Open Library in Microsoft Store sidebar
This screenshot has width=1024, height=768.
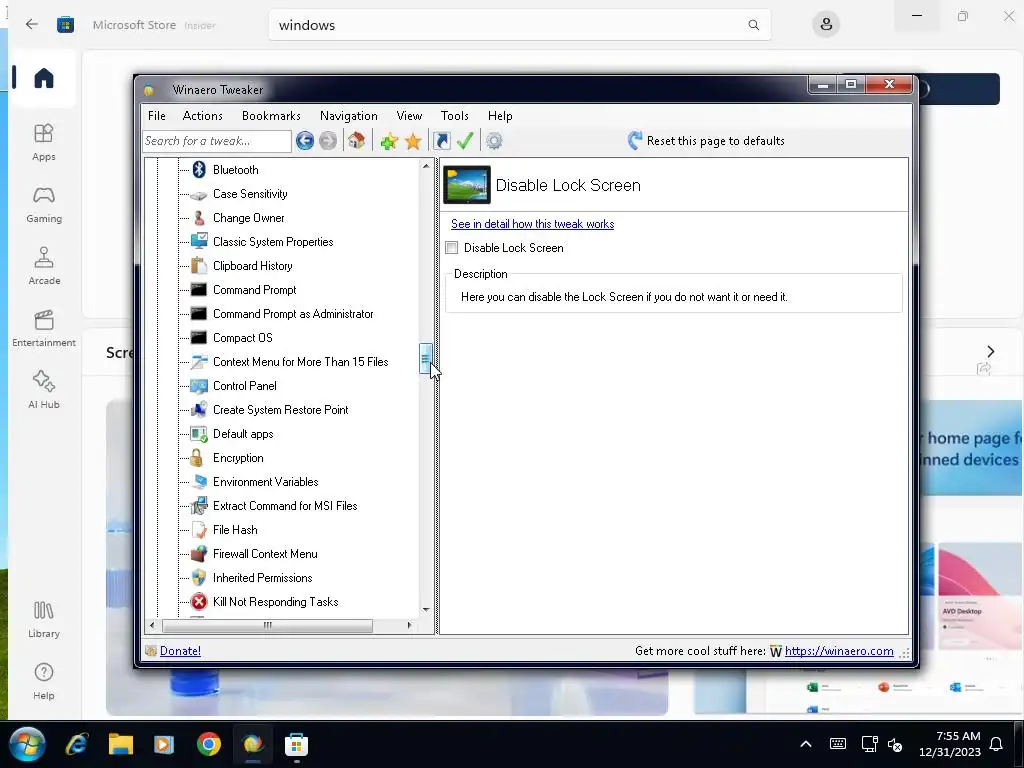click(44, 620)
